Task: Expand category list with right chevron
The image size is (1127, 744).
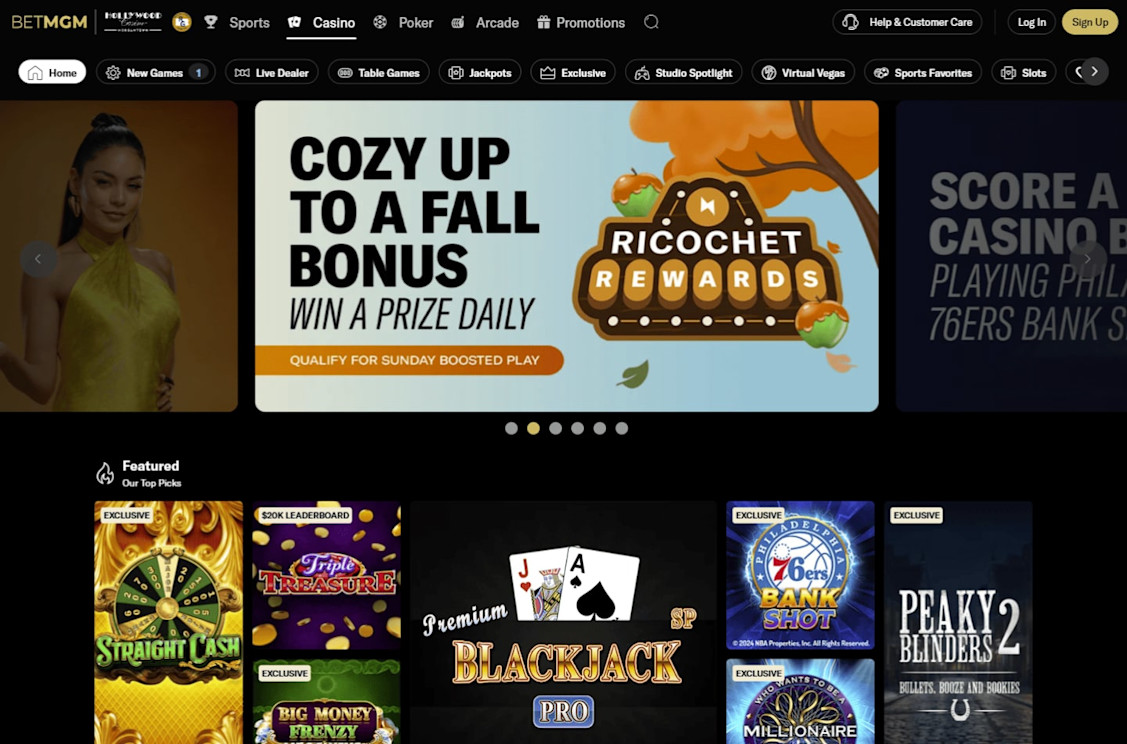Action: tap(1095, 71)
